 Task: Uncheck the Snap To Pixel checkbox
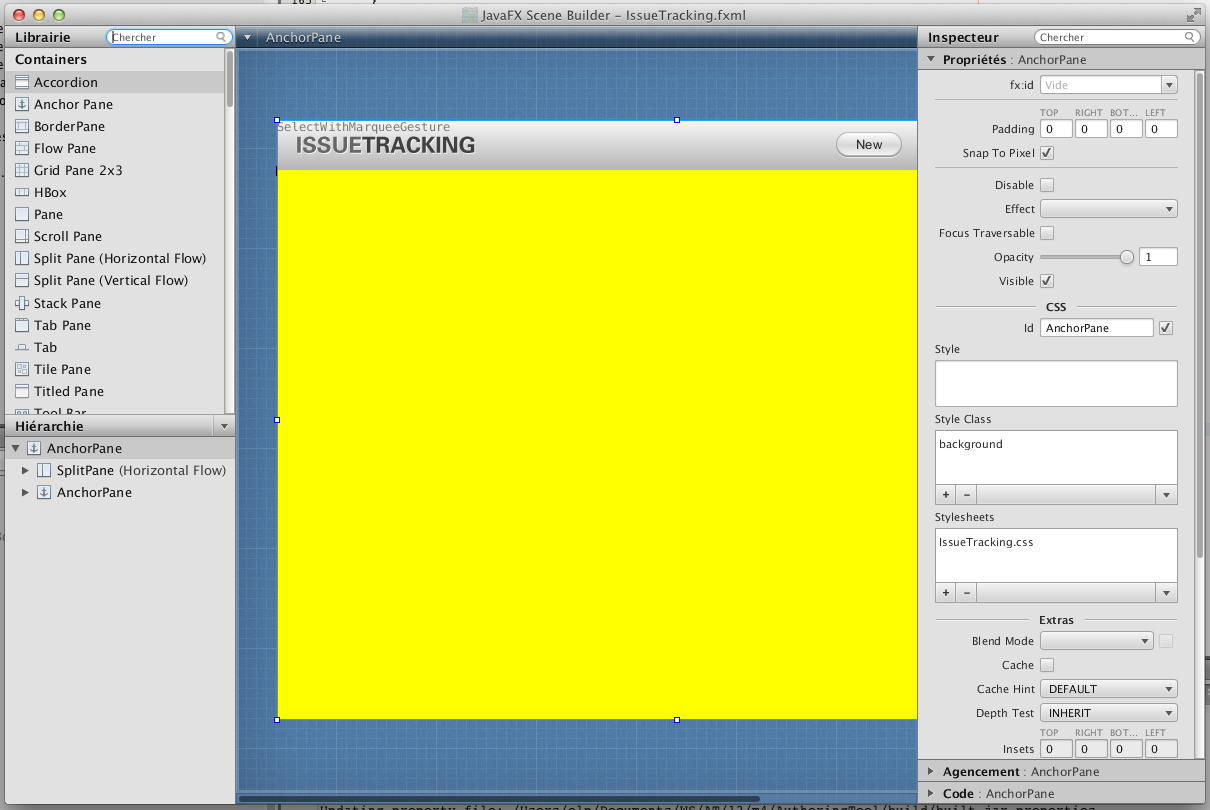pyautogui.click(x=1047, y=153)
